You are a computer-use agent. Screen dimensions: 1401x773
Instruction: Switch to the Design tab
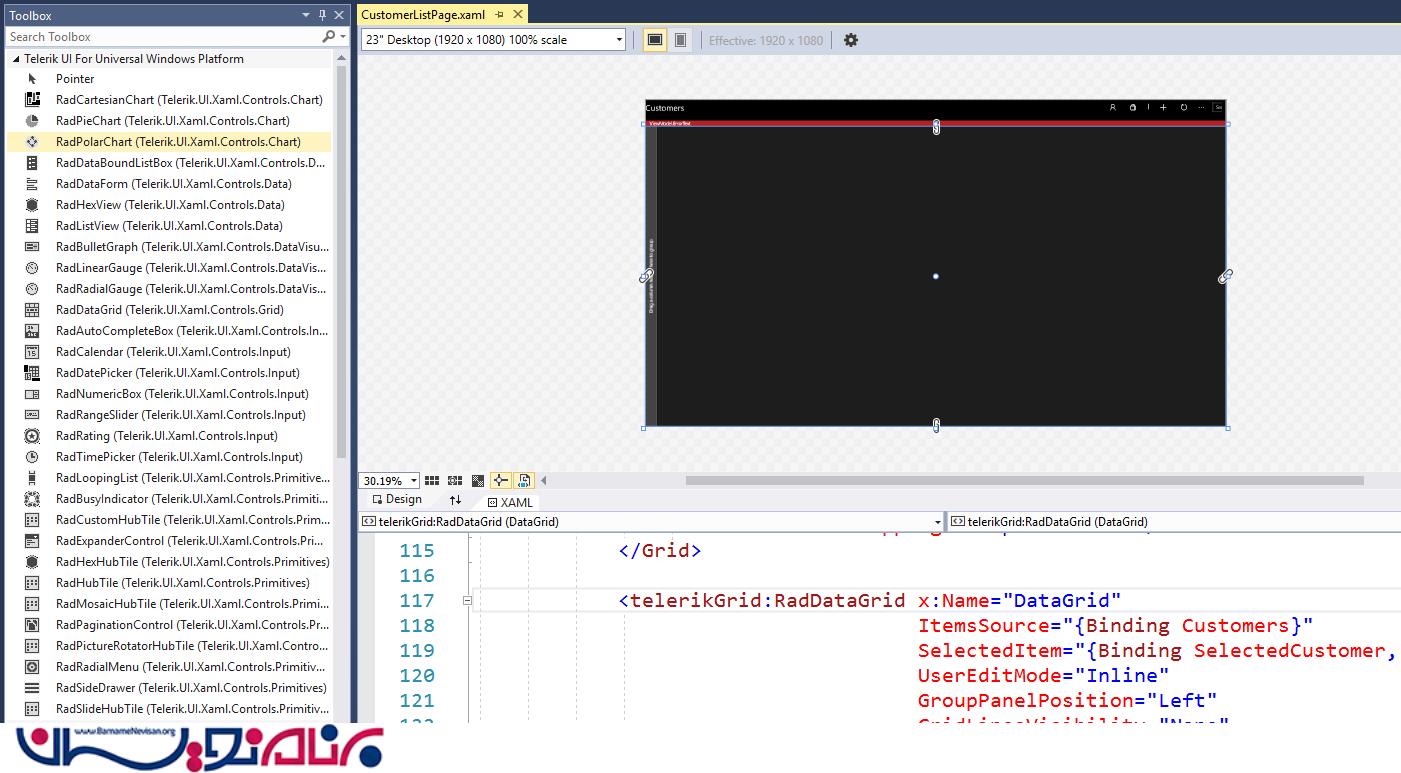pyautogui.click(x=397, y=500)
